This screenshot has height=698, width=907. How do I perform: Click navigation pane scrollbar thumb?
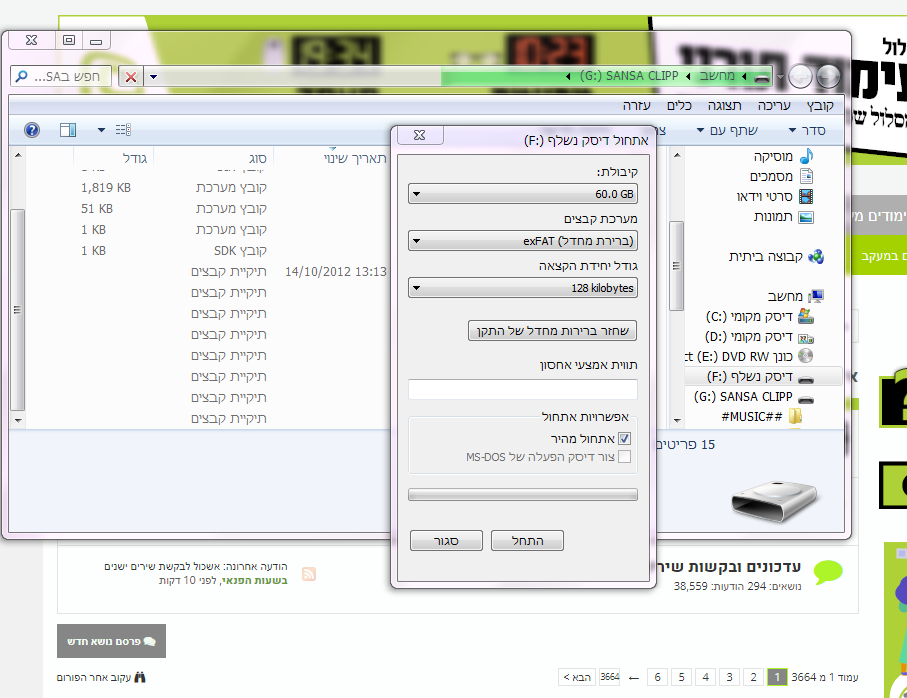point(676,266)
